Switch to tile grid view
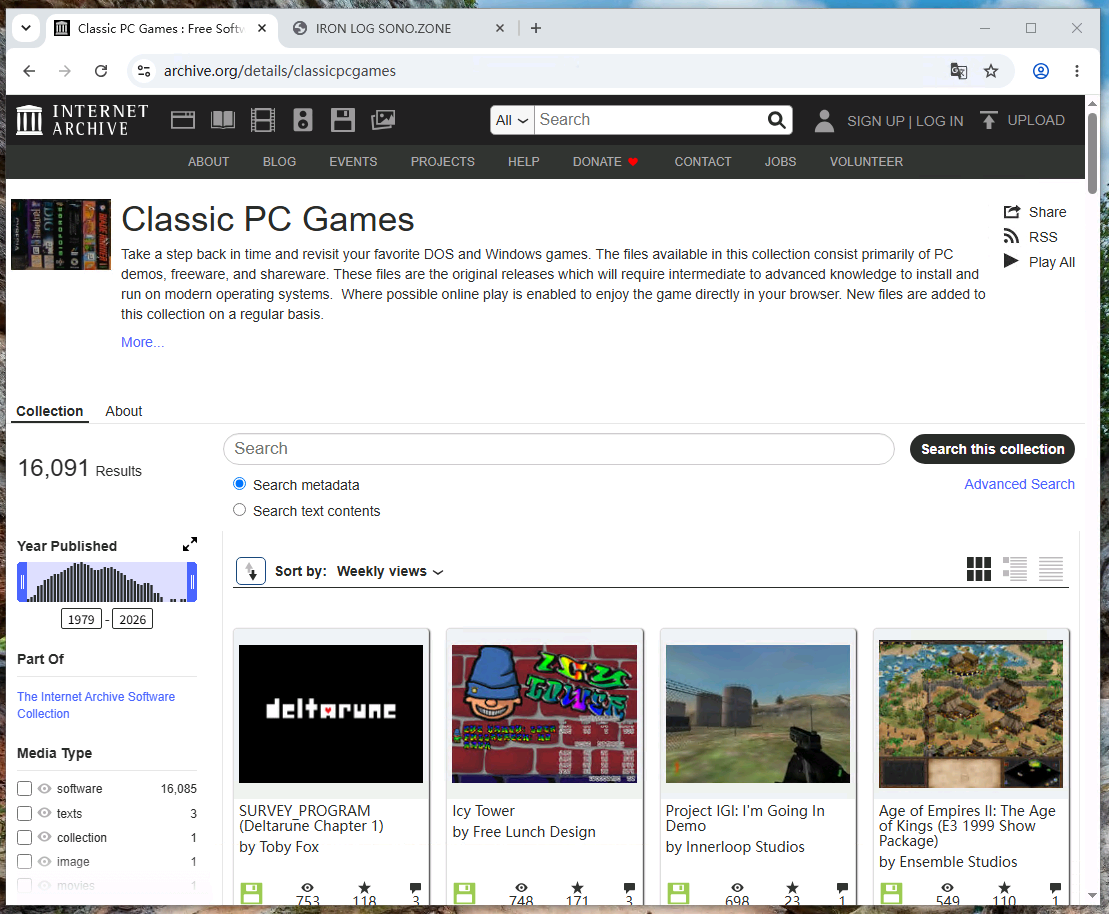The image size is (1109, 914). (x=979, y=569)
